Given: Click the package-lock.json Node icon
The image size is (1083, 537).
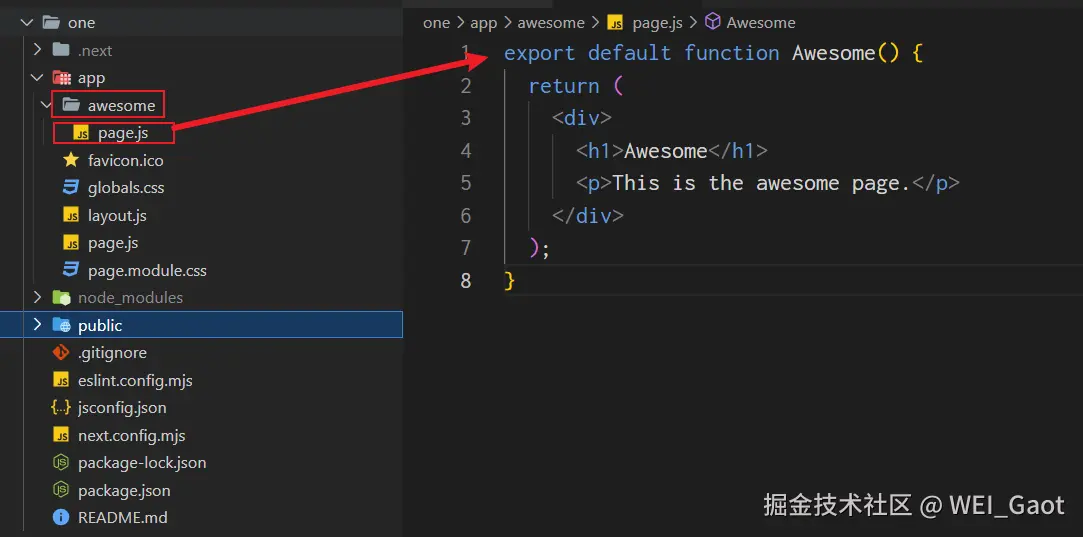Looking at the screenshot, I should click(x=61, y=462).
